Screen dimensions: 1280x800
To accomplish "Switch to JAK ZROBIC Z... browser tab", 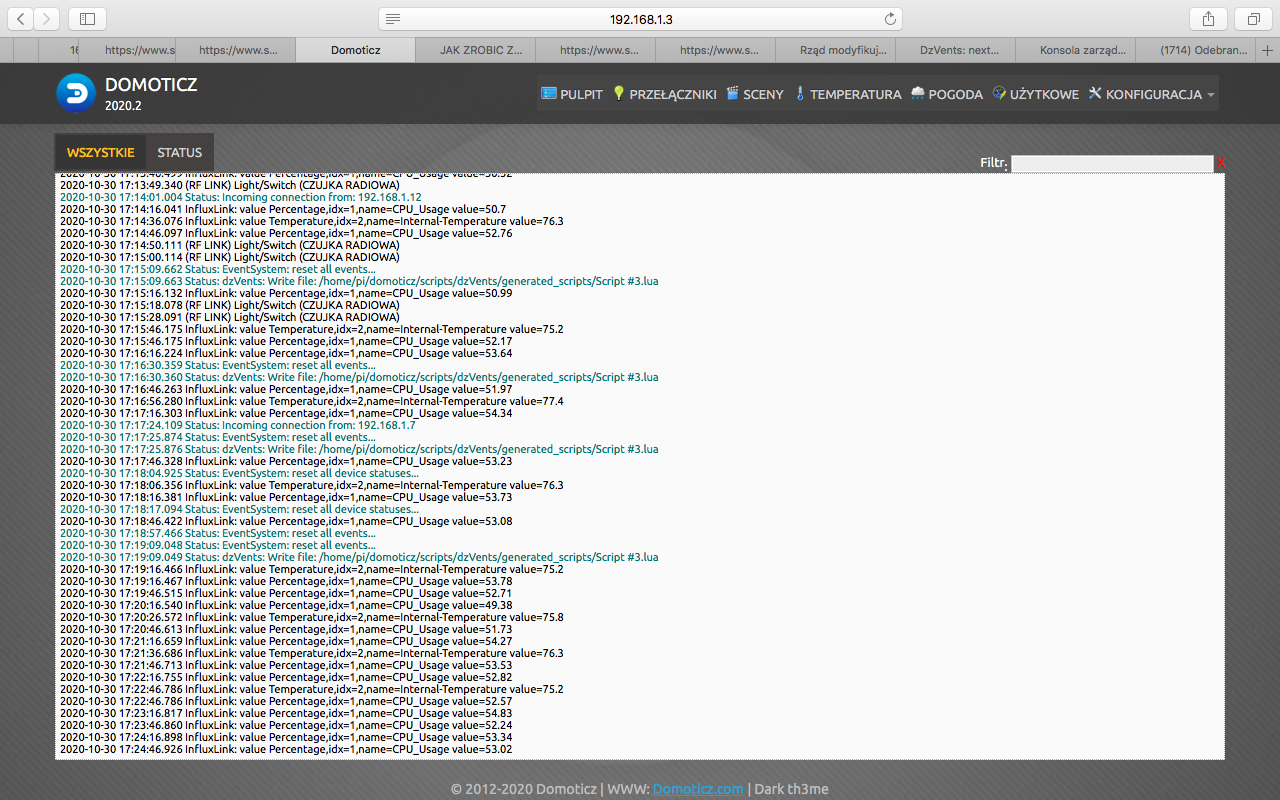I will (x=476, y=49).
